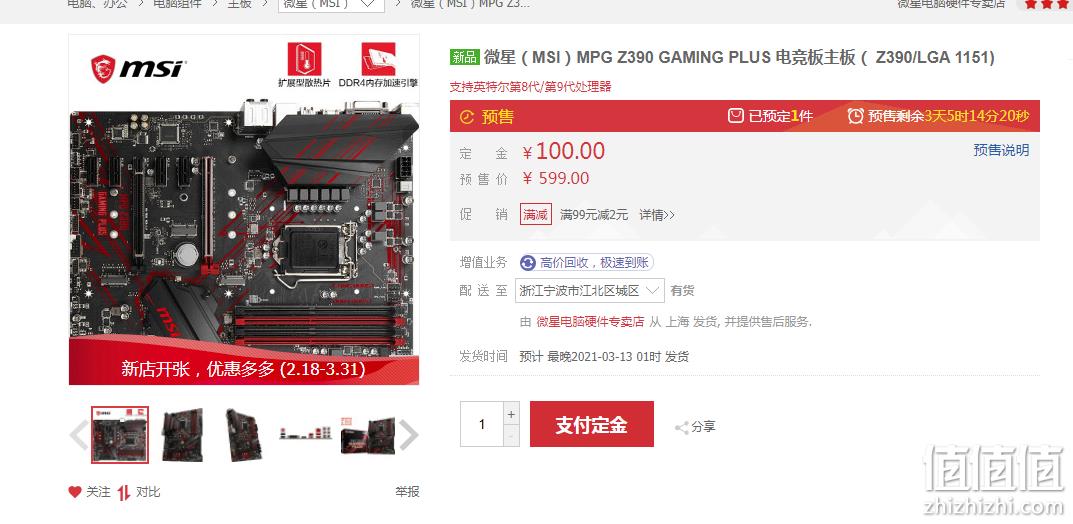Viewport: 1073px width, 524px height.
Task: Click the 分享 share icon
Action: point(682,428)
